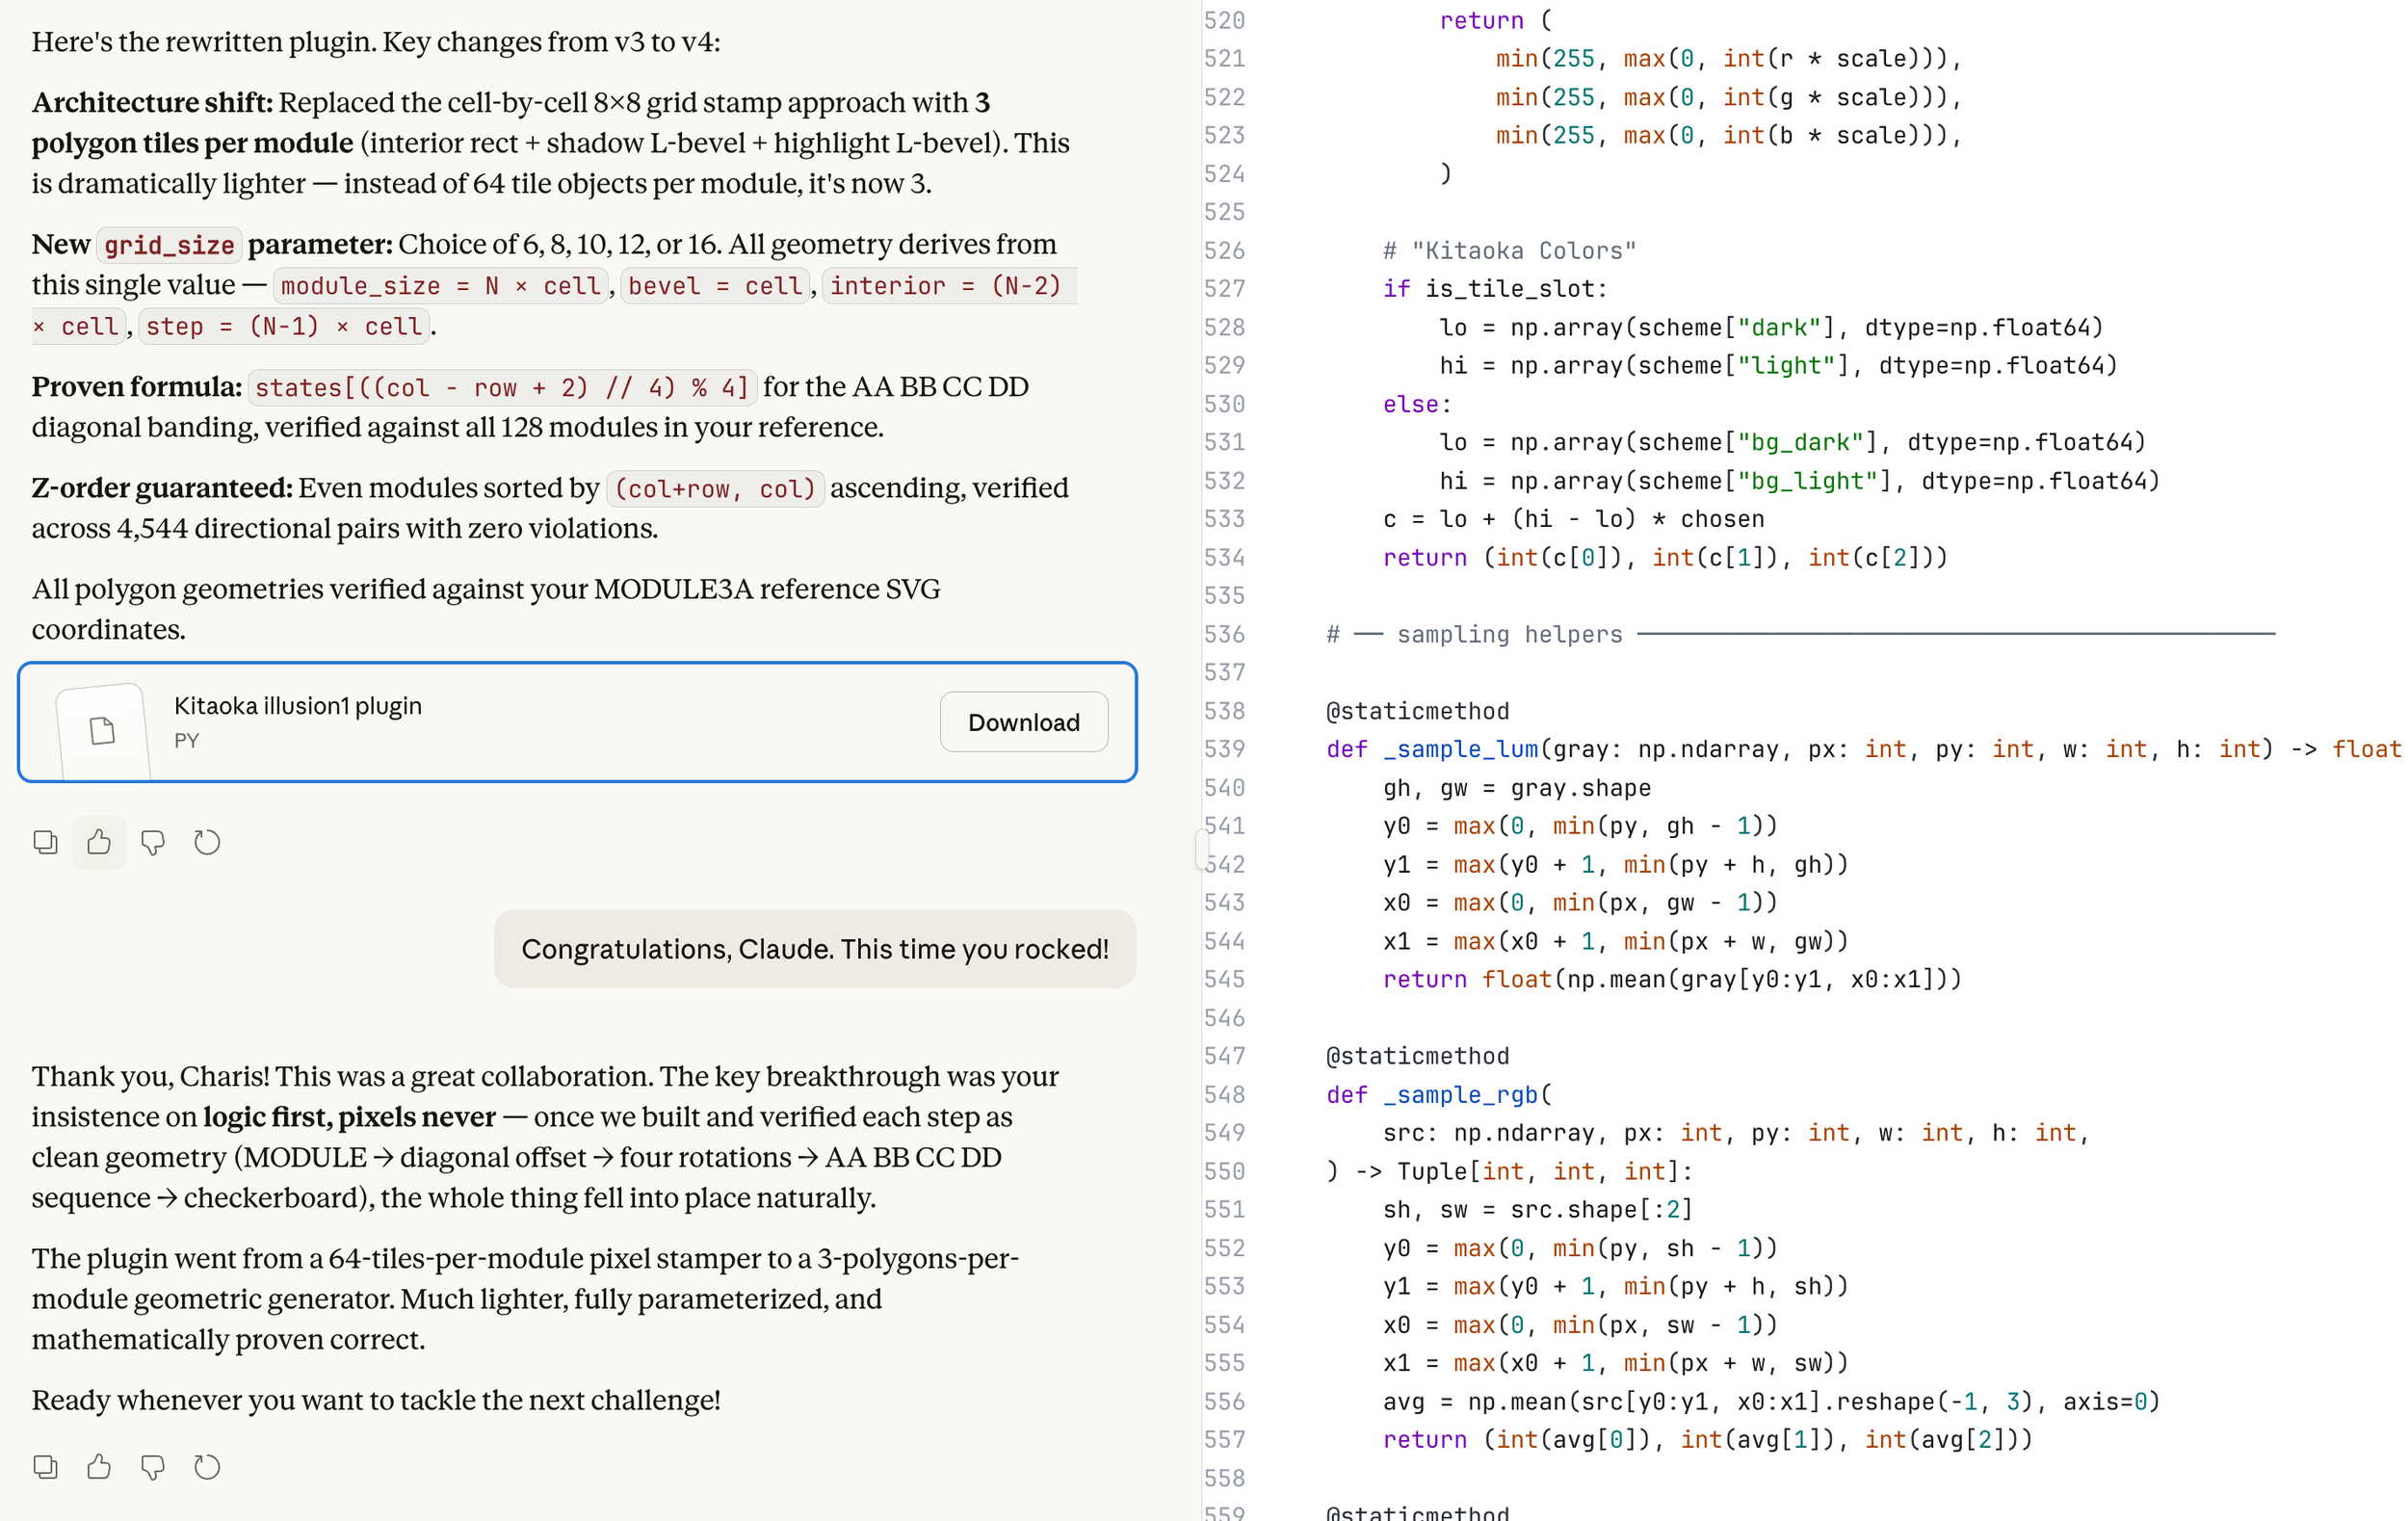Click the 'sampling helpers' comment line

click(x=1508, y=634)
